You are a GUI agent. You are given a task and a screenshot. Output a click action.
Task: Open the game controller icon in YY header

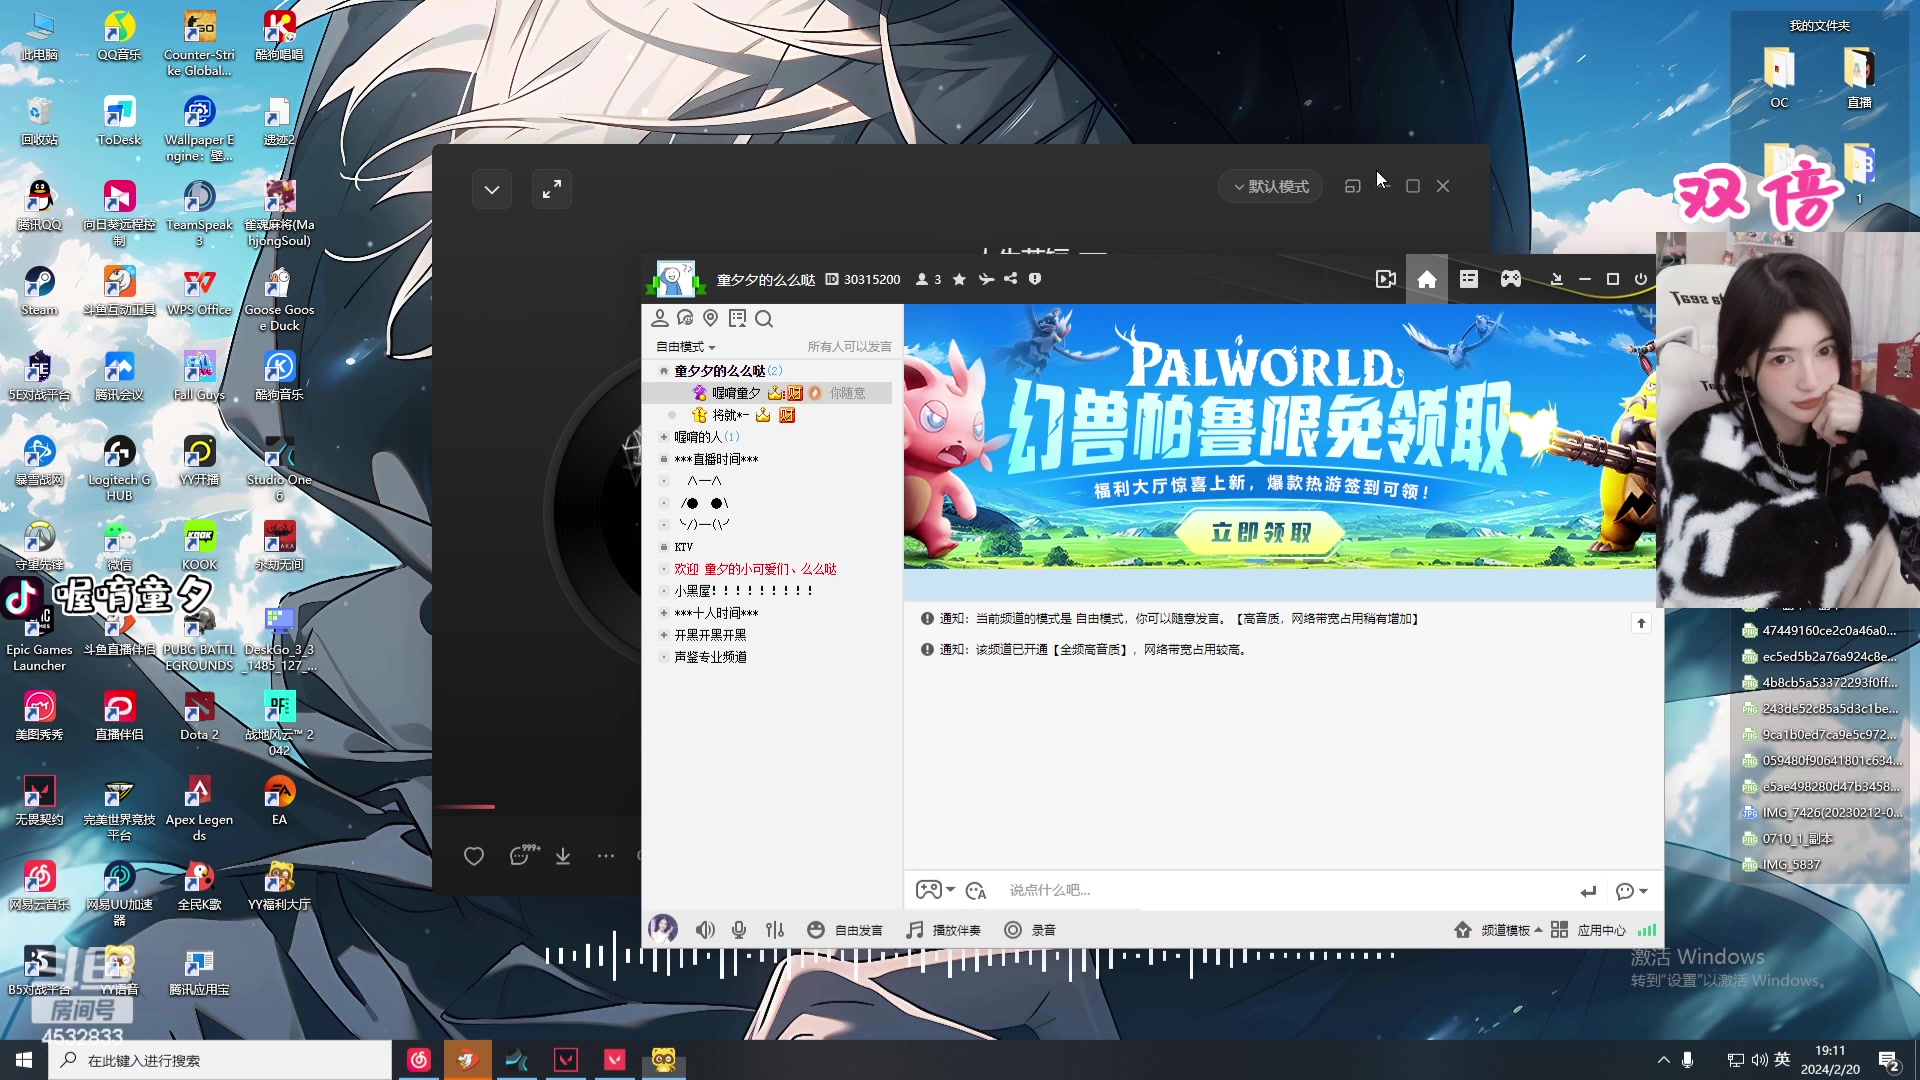click(x=1510, y=279)
